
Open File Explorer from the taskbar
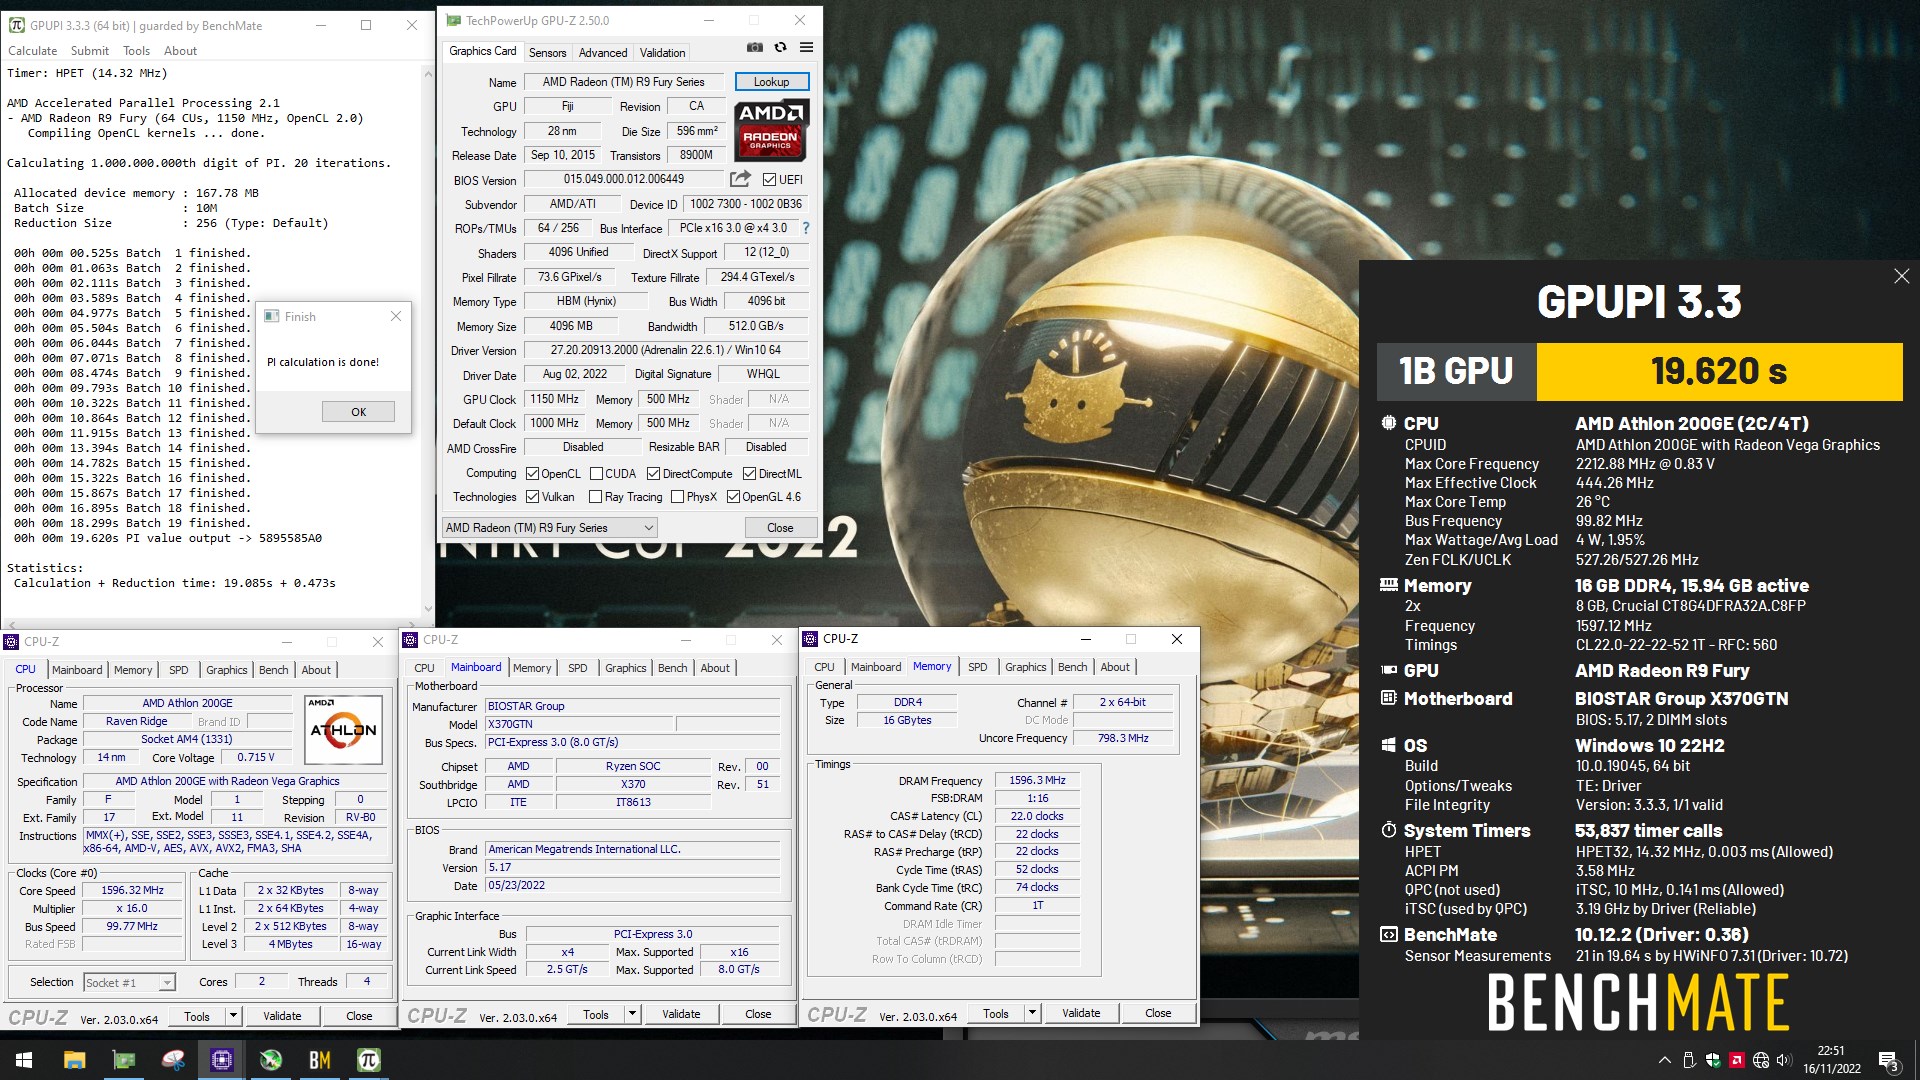click(x=74, y=1060)
